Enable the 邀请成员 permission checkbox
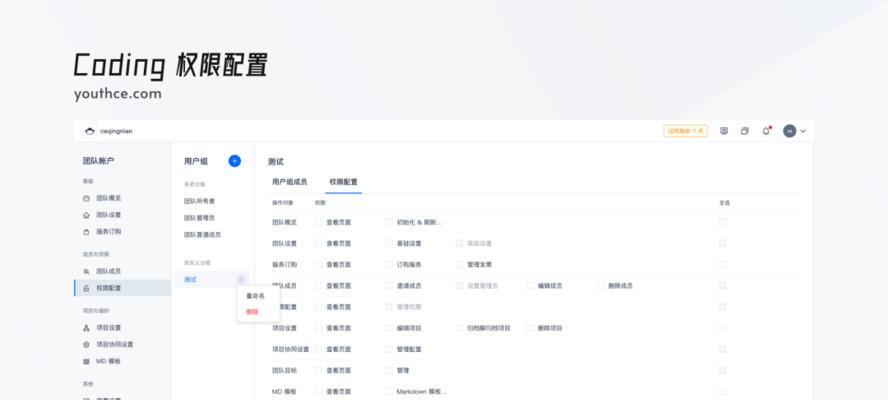The height and width of the screenshot is (400, 888). pyautogui.click(x=388, y=286)
